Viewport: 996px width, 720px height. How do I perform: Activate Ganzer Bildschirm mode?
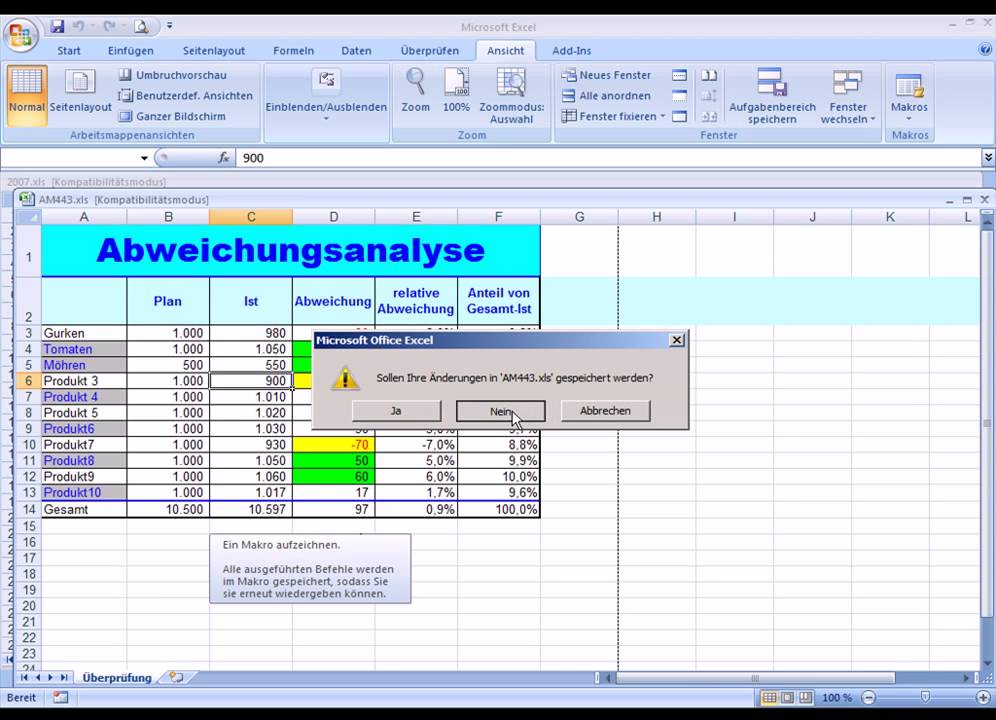(172, 116)
